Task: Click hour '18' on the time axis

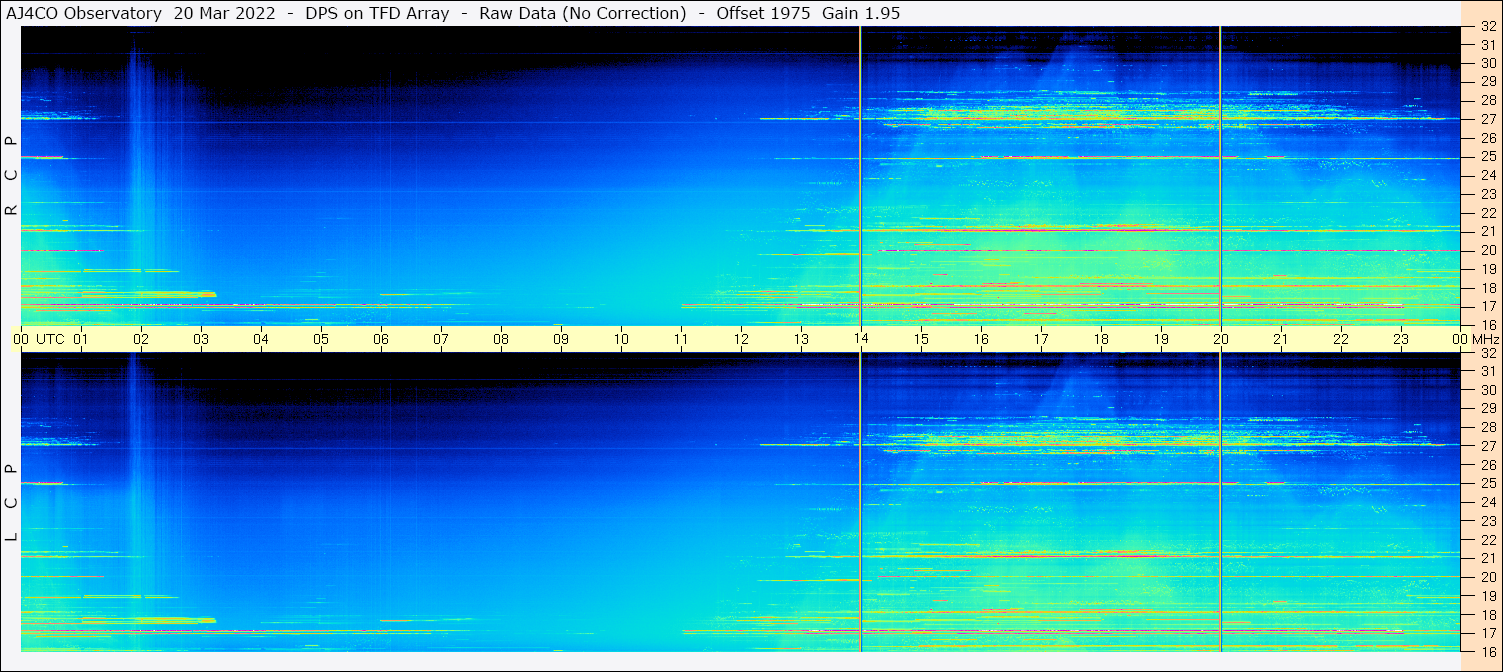Action: pos(1101,339)
